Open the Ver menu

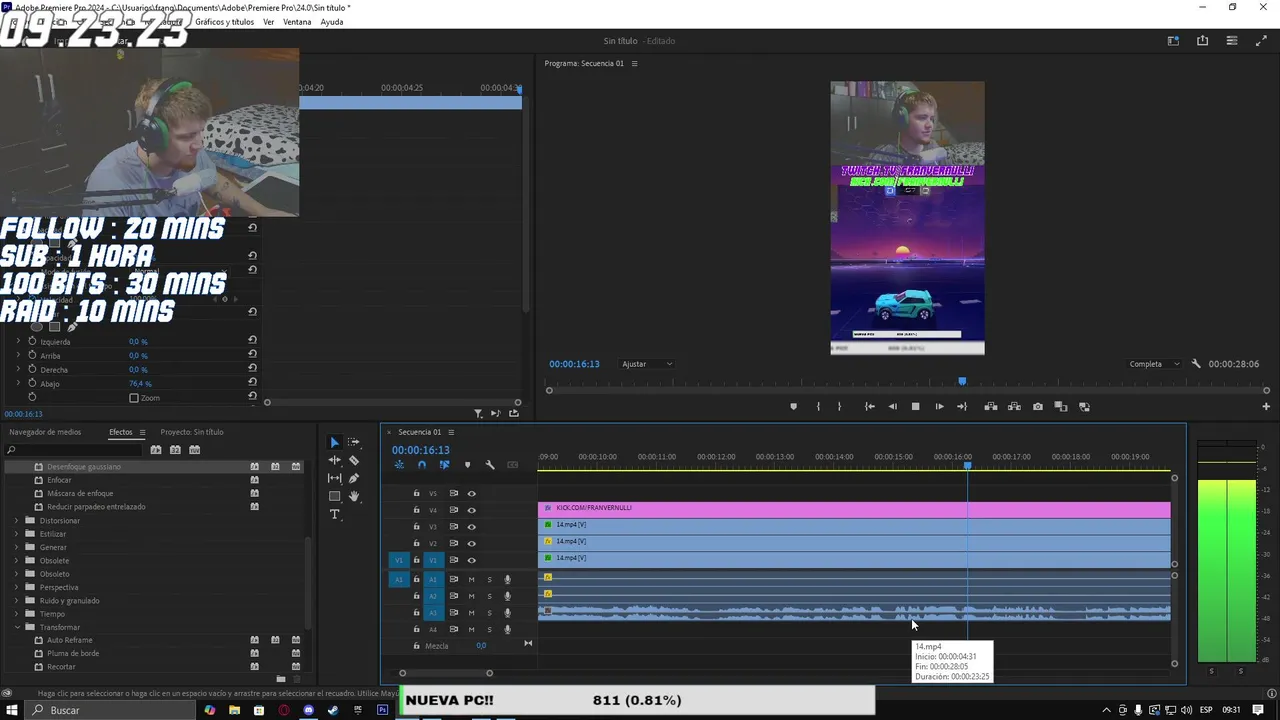(x=268, y=22)
